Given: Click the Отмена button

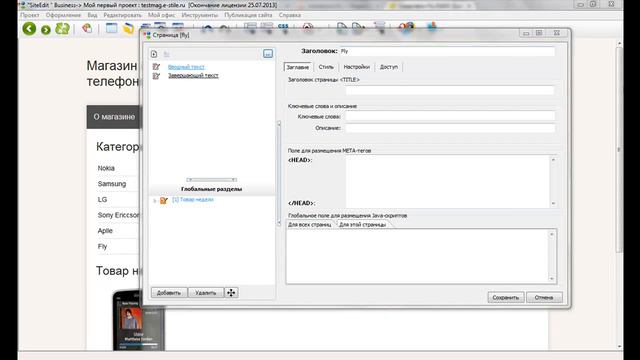Looking at the screenshot, I should (x=544, y=298).
